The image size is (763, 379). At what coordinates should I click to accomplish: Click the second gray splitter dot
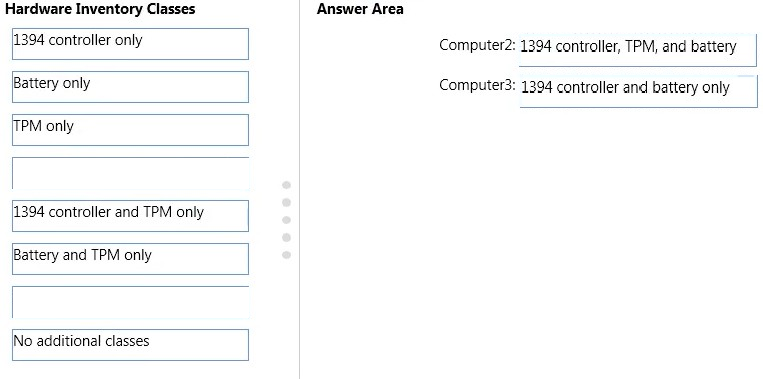tap(287, 202)
